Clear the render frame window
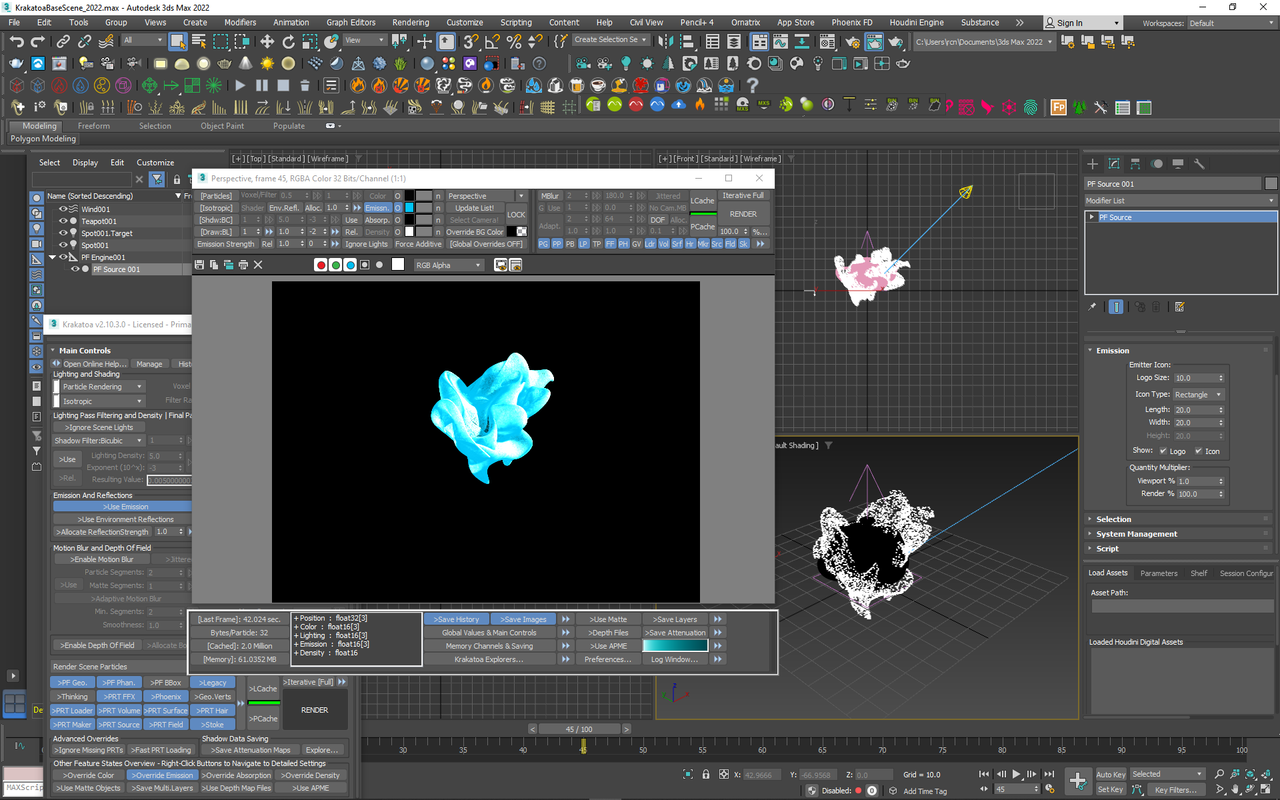This screenshot has height=800, width=1280. (258, 265)
